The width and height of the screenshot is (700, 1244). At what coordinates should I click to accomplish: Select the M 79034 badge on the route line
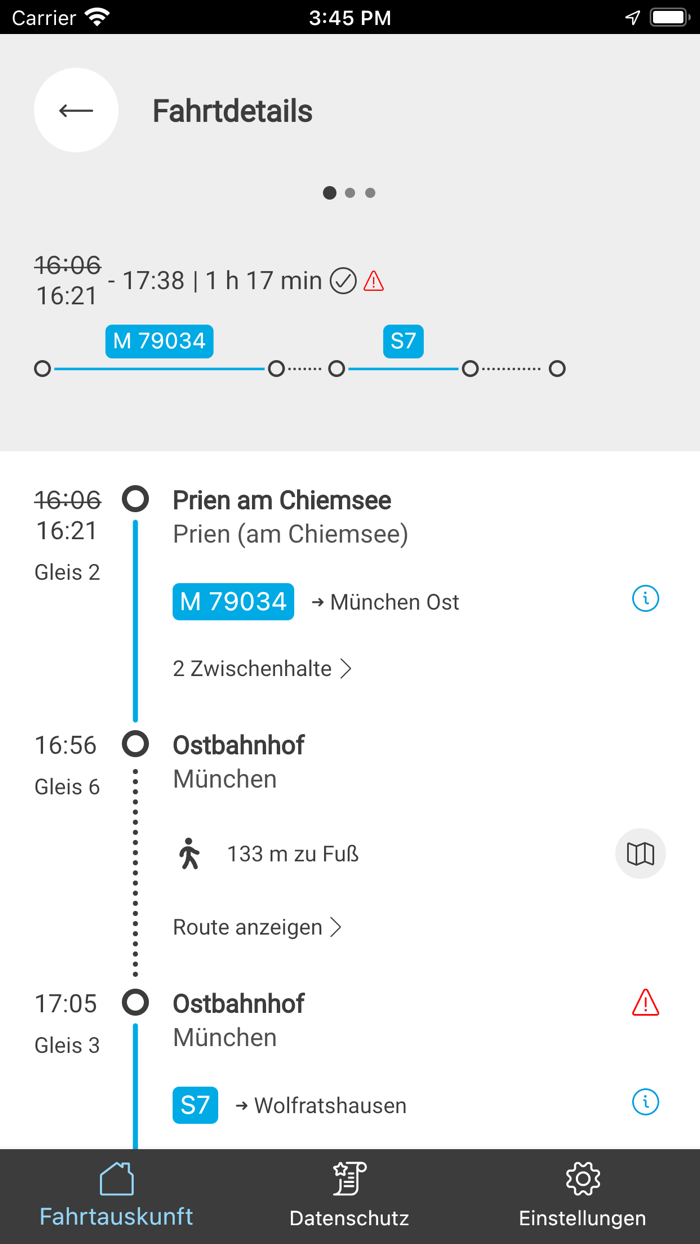point(159,341)
